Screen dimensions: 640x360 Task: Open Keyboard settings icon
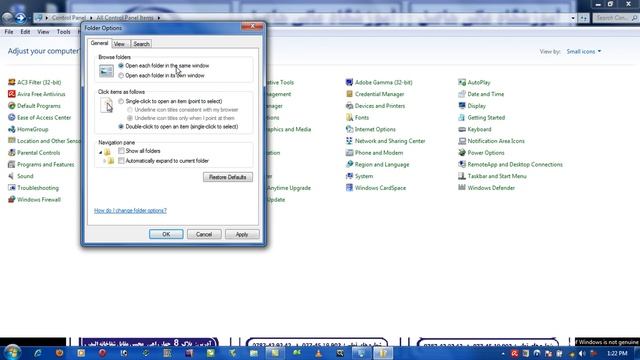click(462, 129)
